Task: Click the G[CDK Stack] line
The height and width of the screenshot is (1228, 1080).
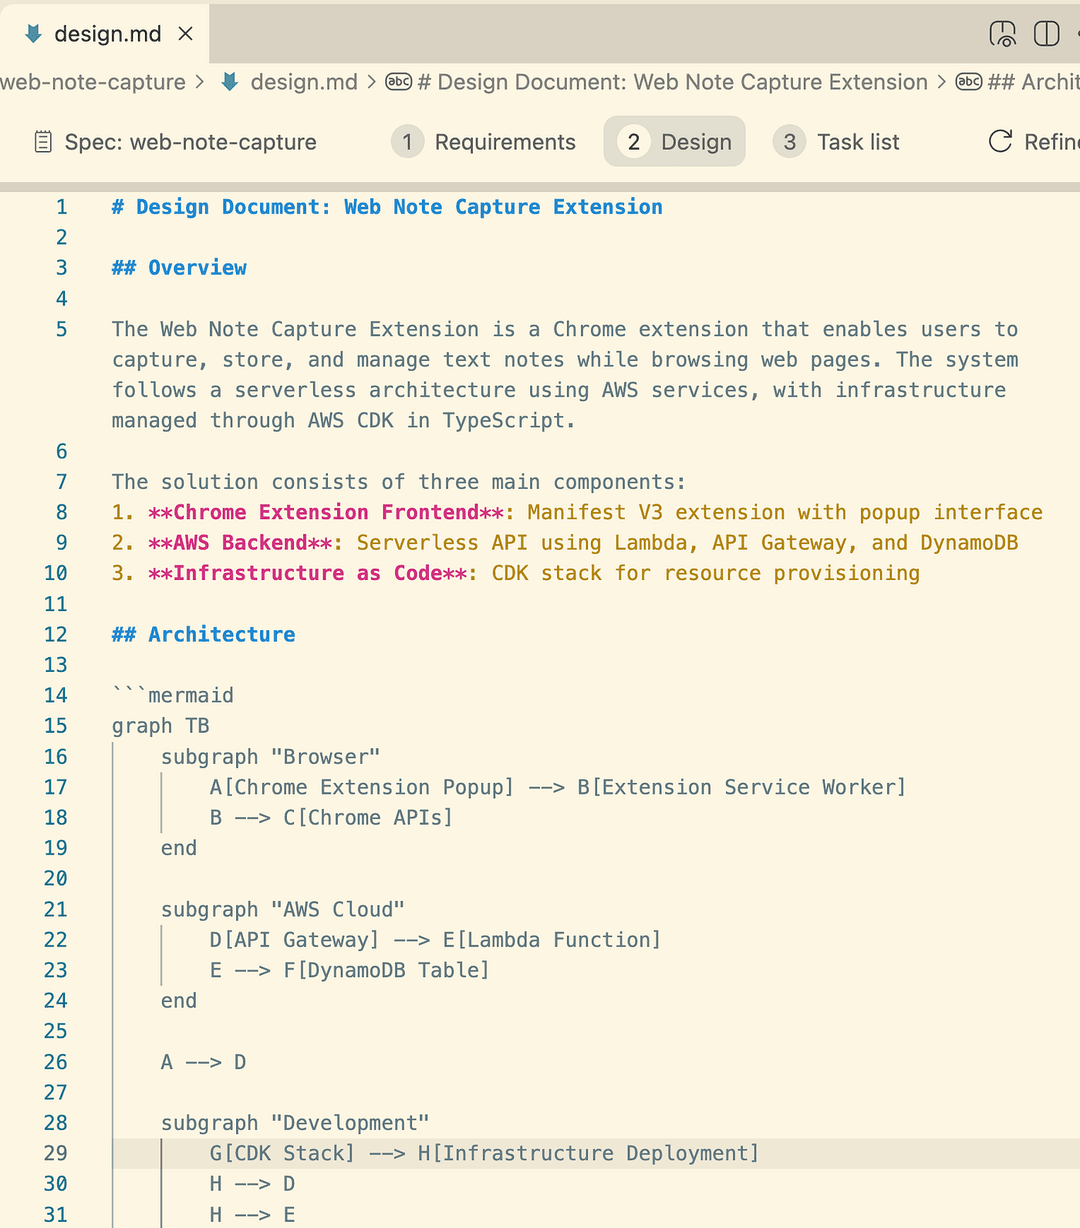Action: coord(484,1153)
